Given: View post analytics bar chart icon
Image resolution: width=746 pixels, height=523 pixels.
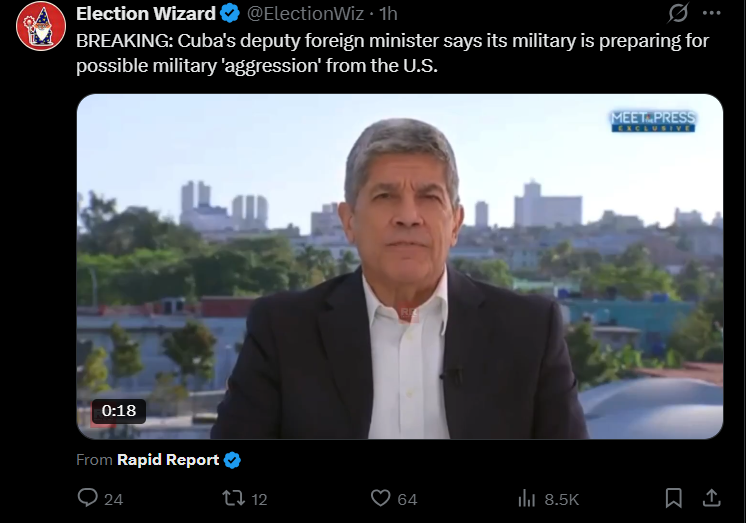Looking at the screenshot, I should (x=527, y=499).
